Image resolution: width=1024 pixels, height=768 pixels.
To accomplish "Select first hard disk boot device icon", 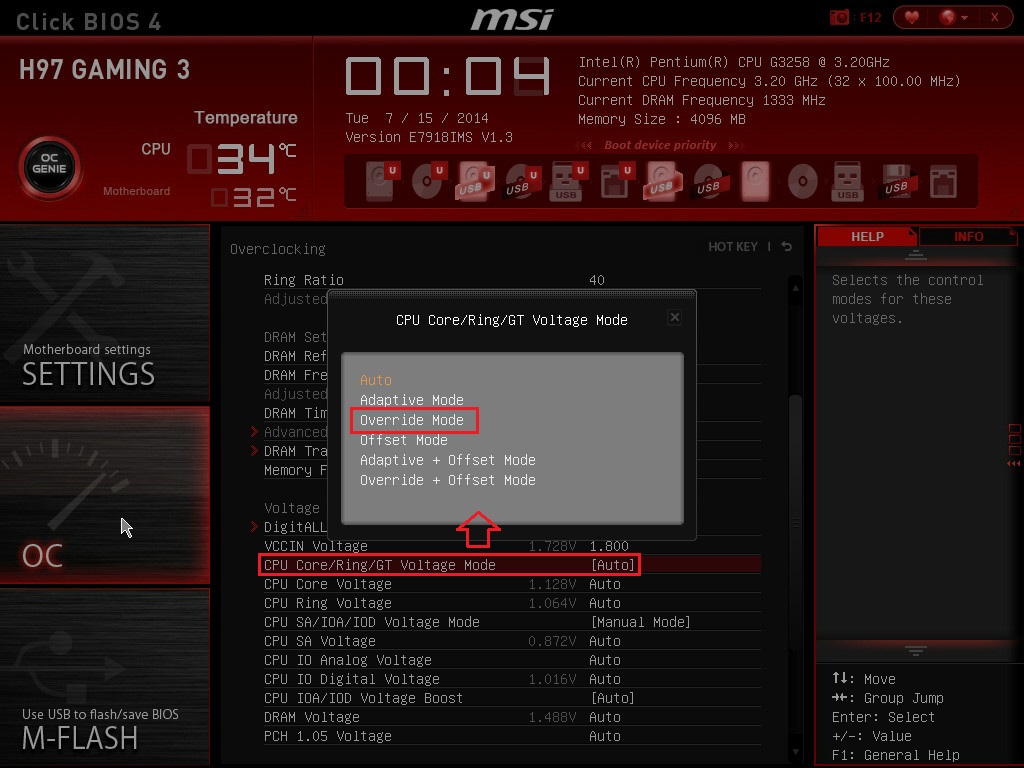I will pyautogui.click(x=378, y=180).
